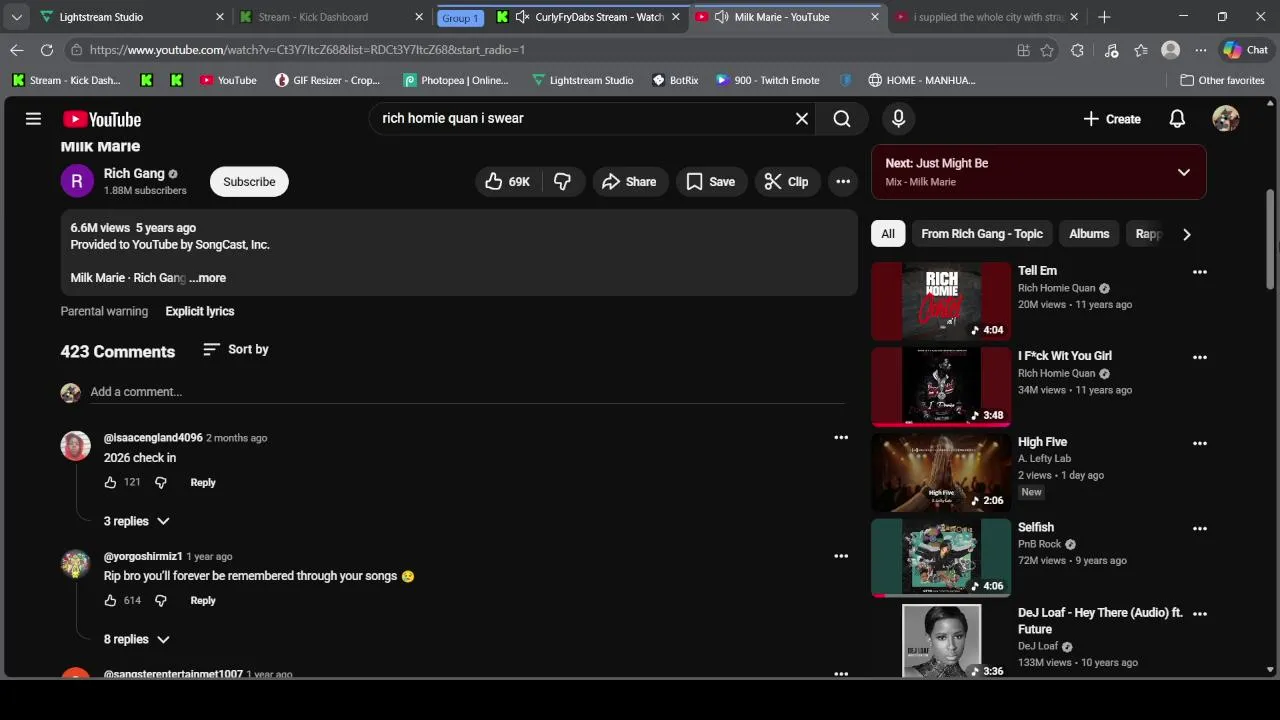Open the notifications bell
Screen dimensions: 1280x720
click(x=1177, y=119)
